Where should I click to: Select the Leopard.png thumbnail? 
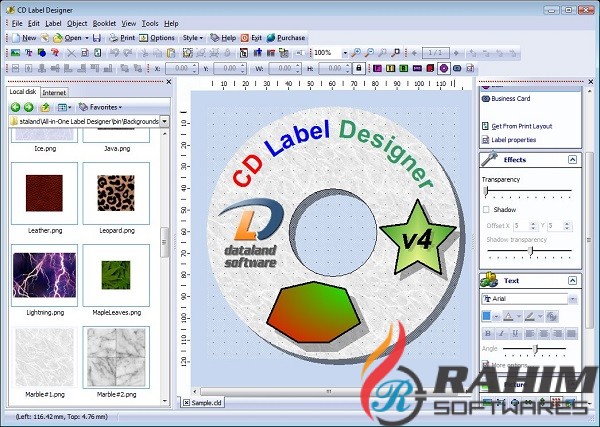(116, 193)
